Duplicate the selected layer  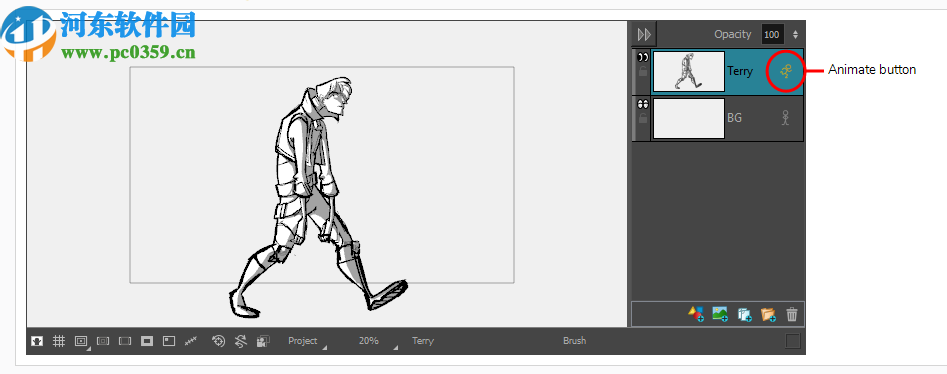point(745,314)
